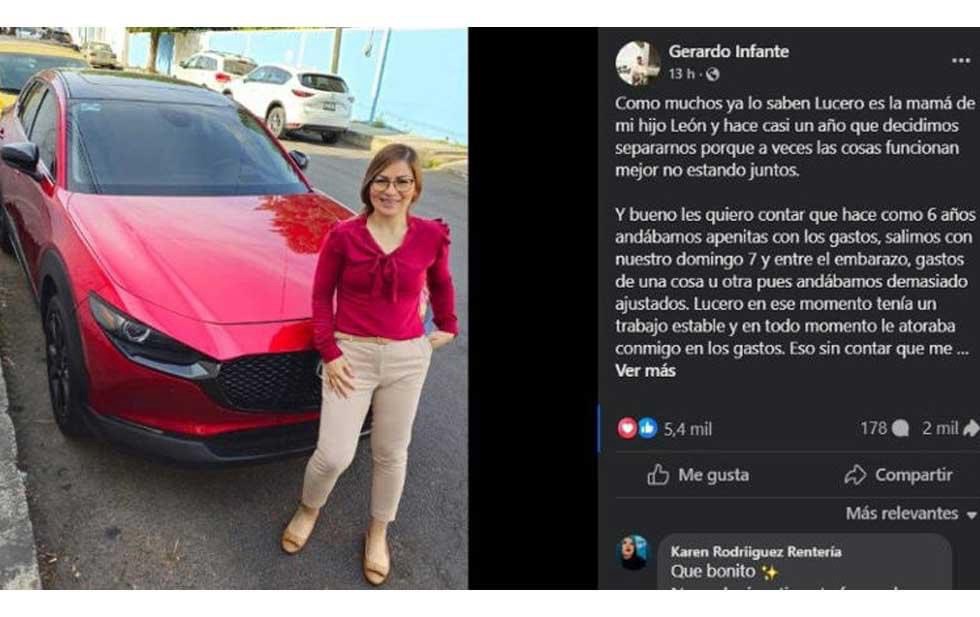Click the thumbs-up icon on Me gusta
Screen dimensions: 980x617
pos(658,475)
